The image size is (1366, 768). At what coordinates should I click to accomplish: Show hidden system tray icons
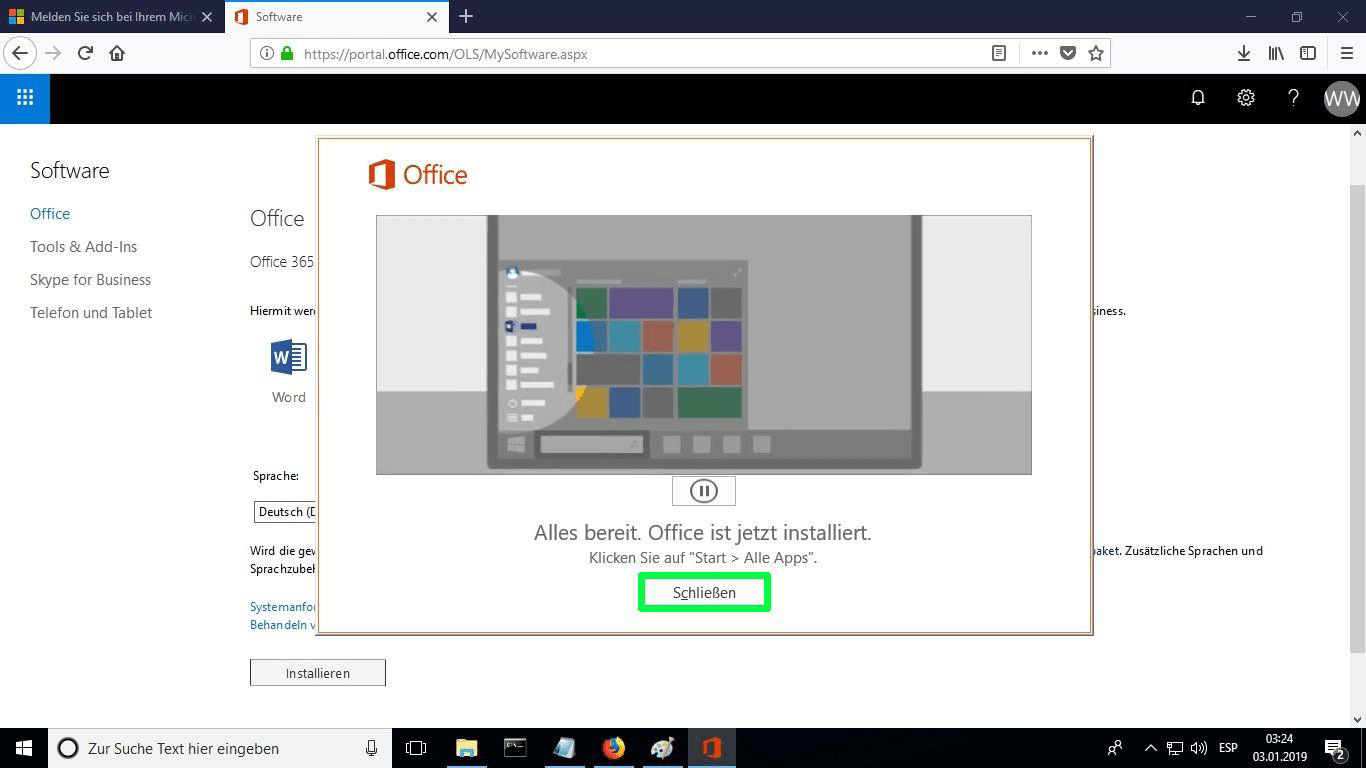tap(1150, 748)
